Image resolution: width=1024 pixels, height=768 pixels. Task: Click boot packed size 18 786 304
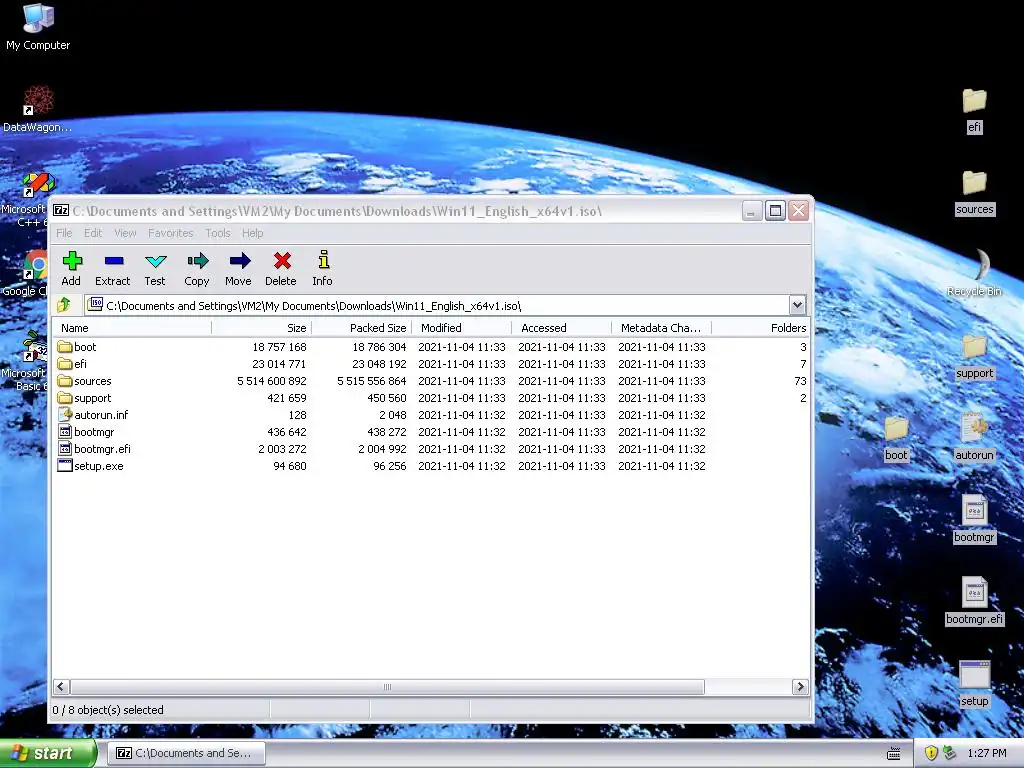point(379,347)
